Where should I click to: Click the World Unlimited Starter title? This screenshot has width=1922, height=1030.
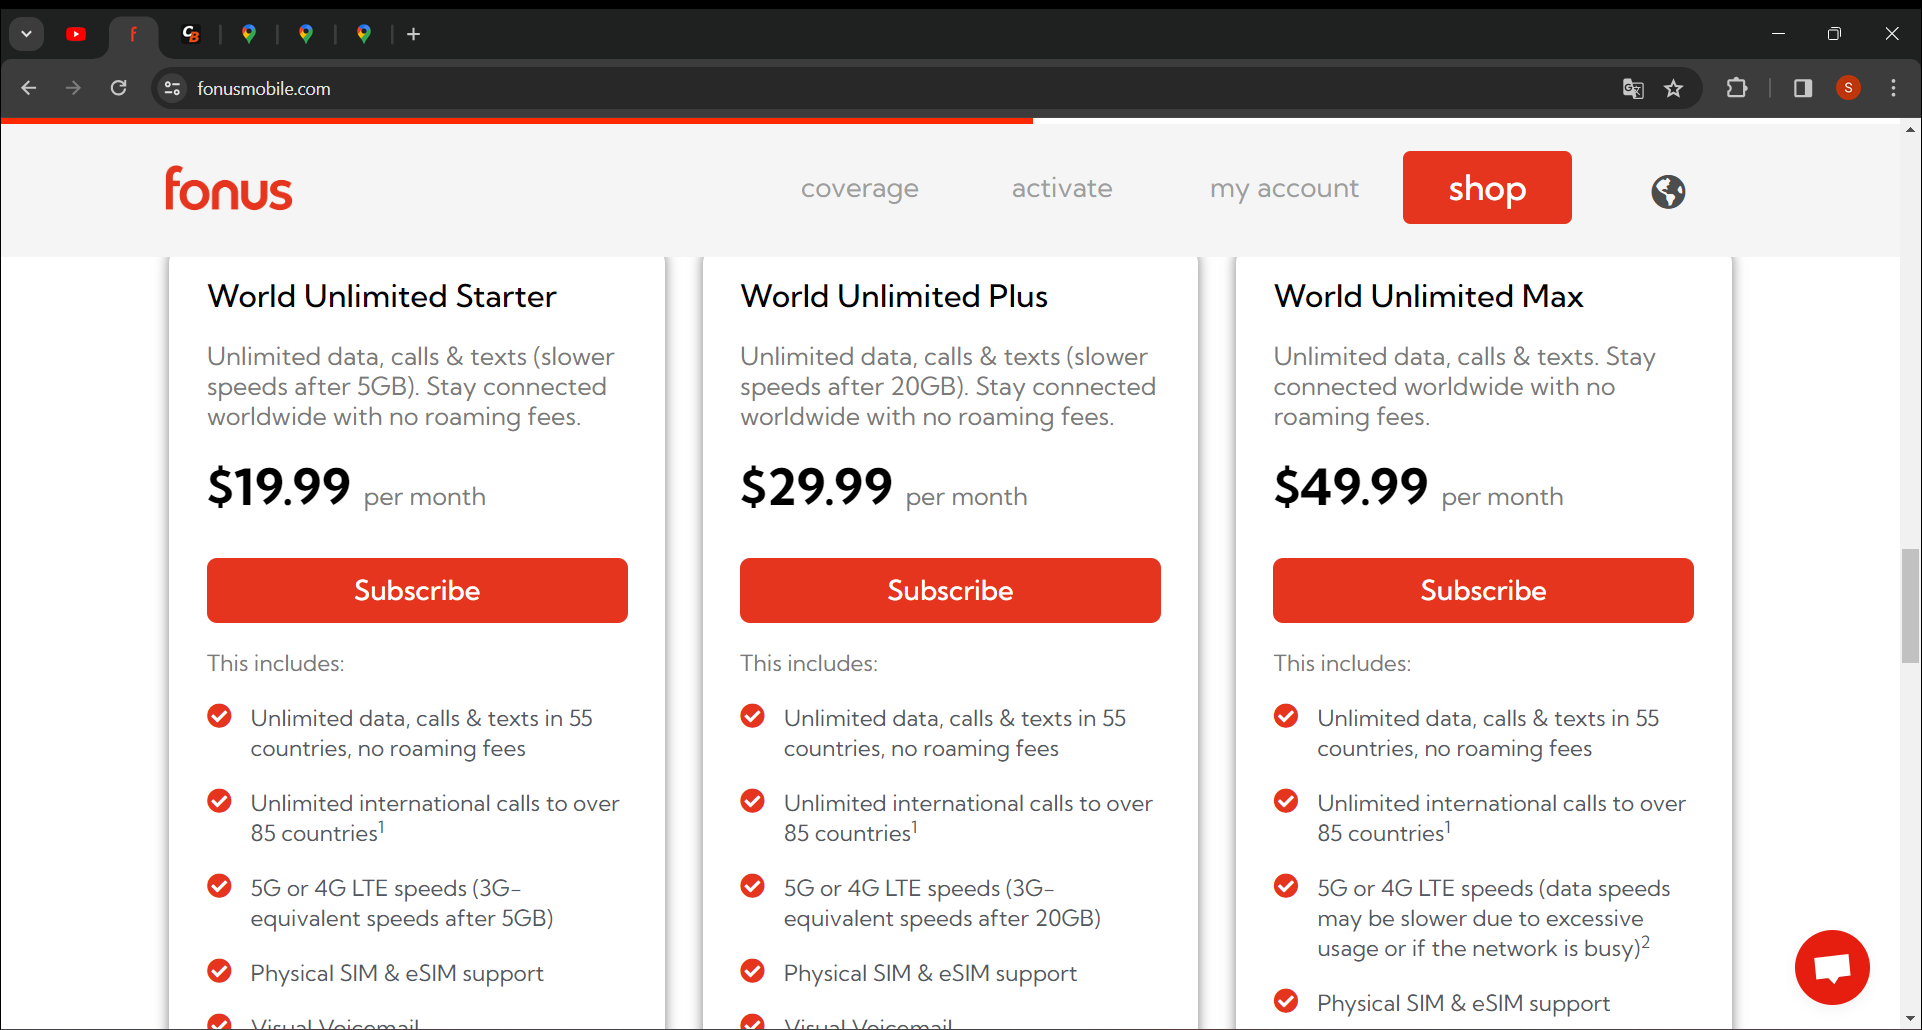[381, 296]
